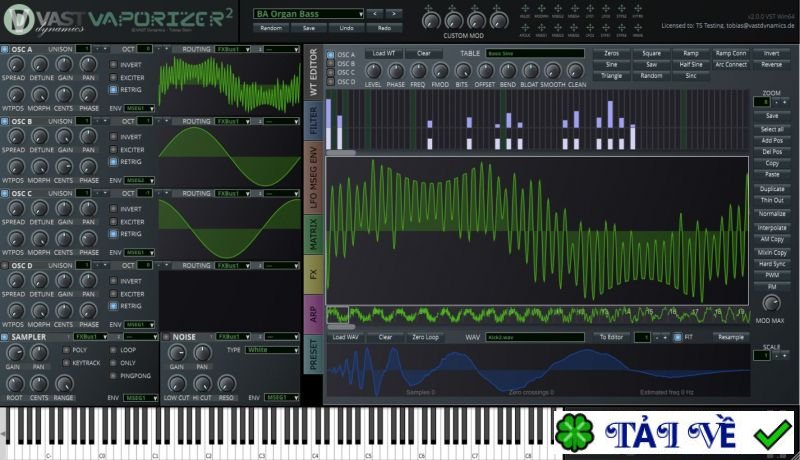
Task: Click the Resample button
Action: point(731,337)
